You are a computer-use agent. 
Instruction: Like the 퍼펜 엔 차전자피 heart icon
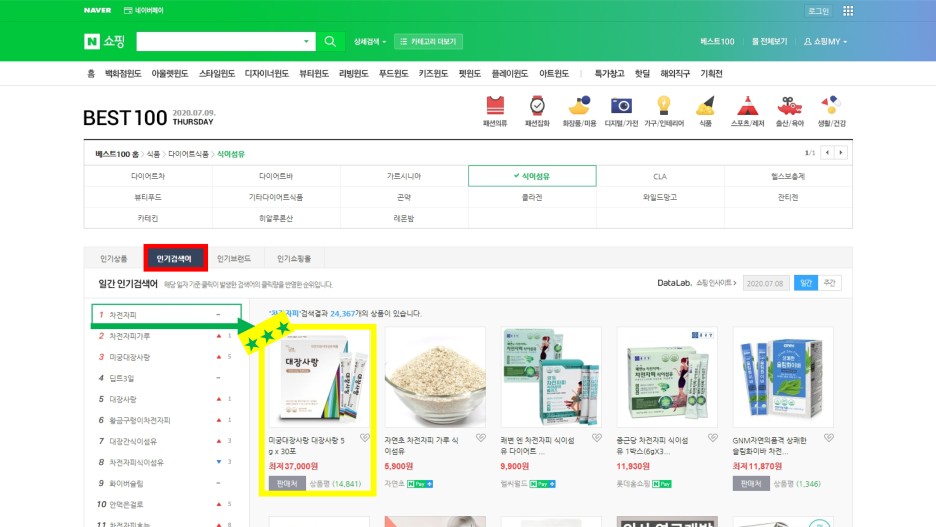[x=596, y=438]
